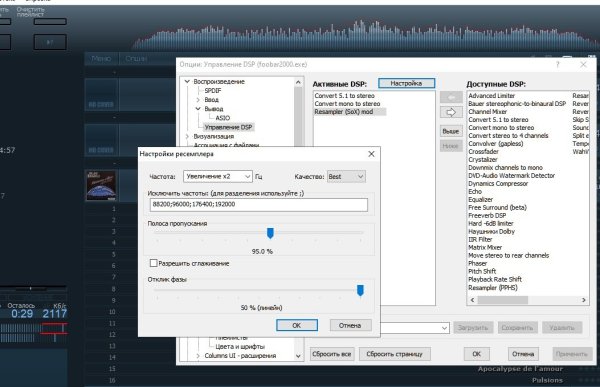Select Наушники Dolby in available DSP
This screenshot has width=600, height=387.
(491, 232)
